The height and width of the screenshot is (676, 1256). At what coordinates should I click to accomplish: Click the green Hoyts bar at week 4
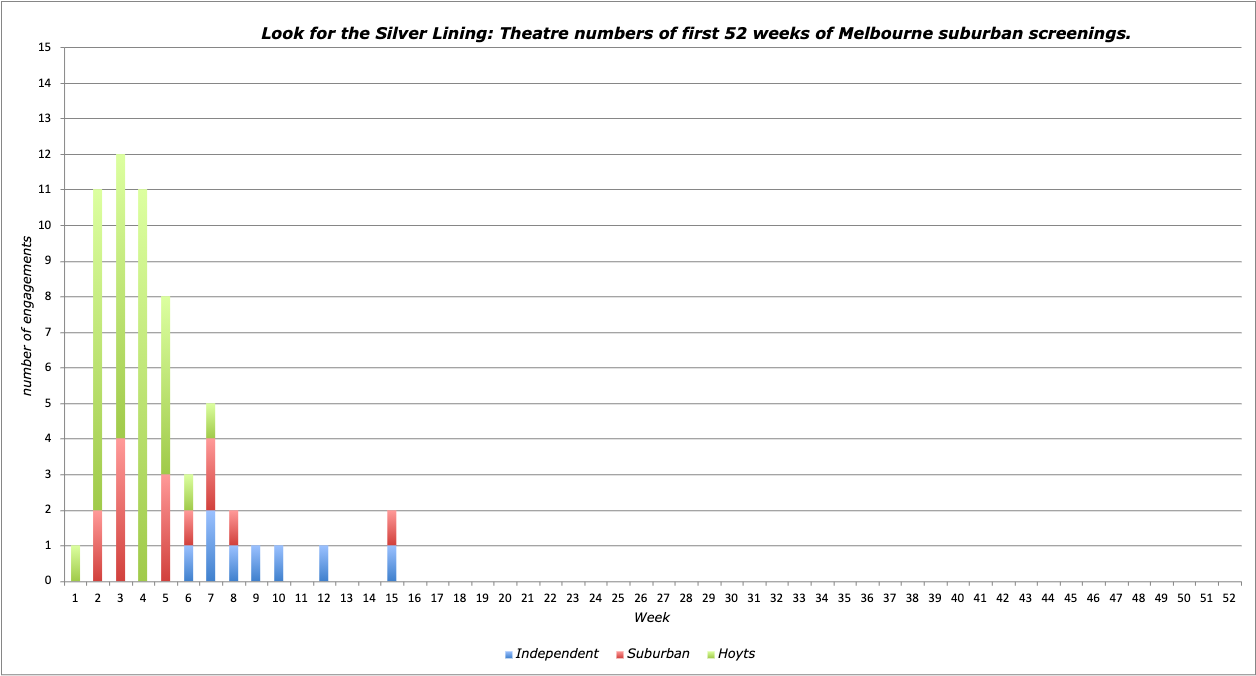click(x=143, y=385)
